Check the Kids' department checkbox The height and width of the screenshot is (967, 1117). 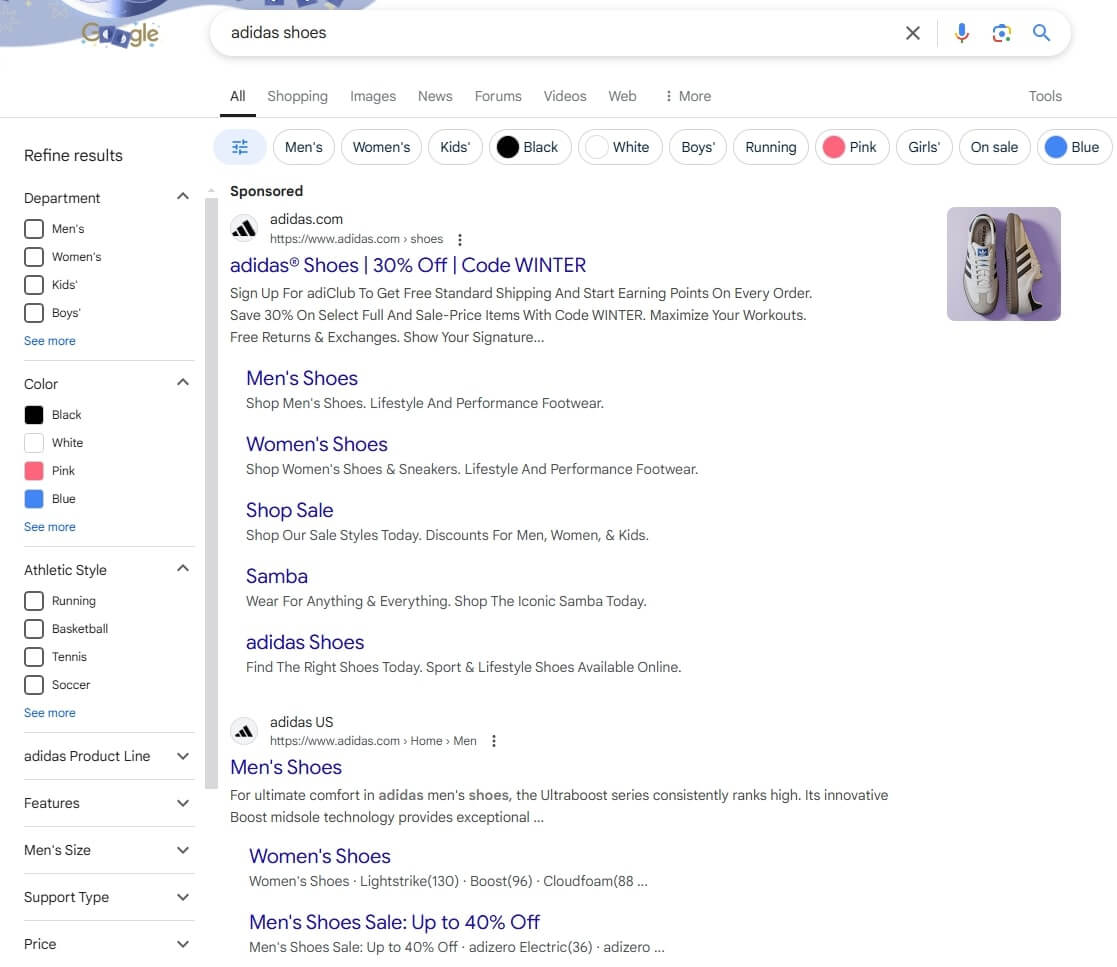point(33,285)
